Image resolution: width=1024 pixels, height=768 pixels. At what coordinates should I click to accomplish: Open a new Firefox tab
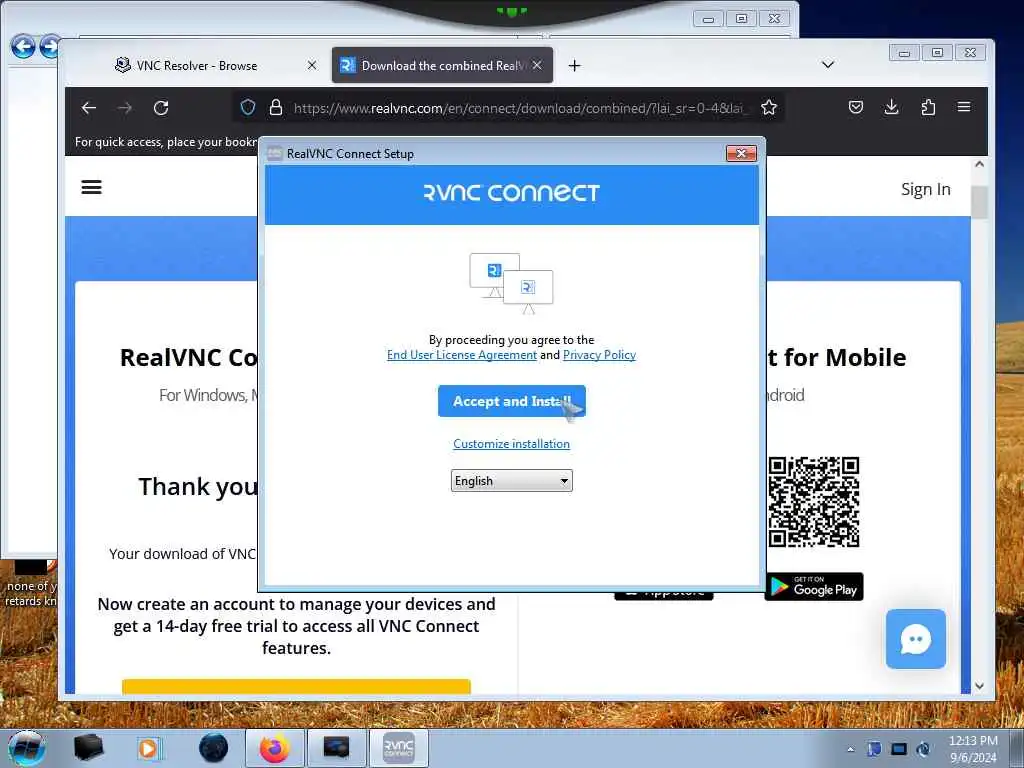[x=574, y=65]
